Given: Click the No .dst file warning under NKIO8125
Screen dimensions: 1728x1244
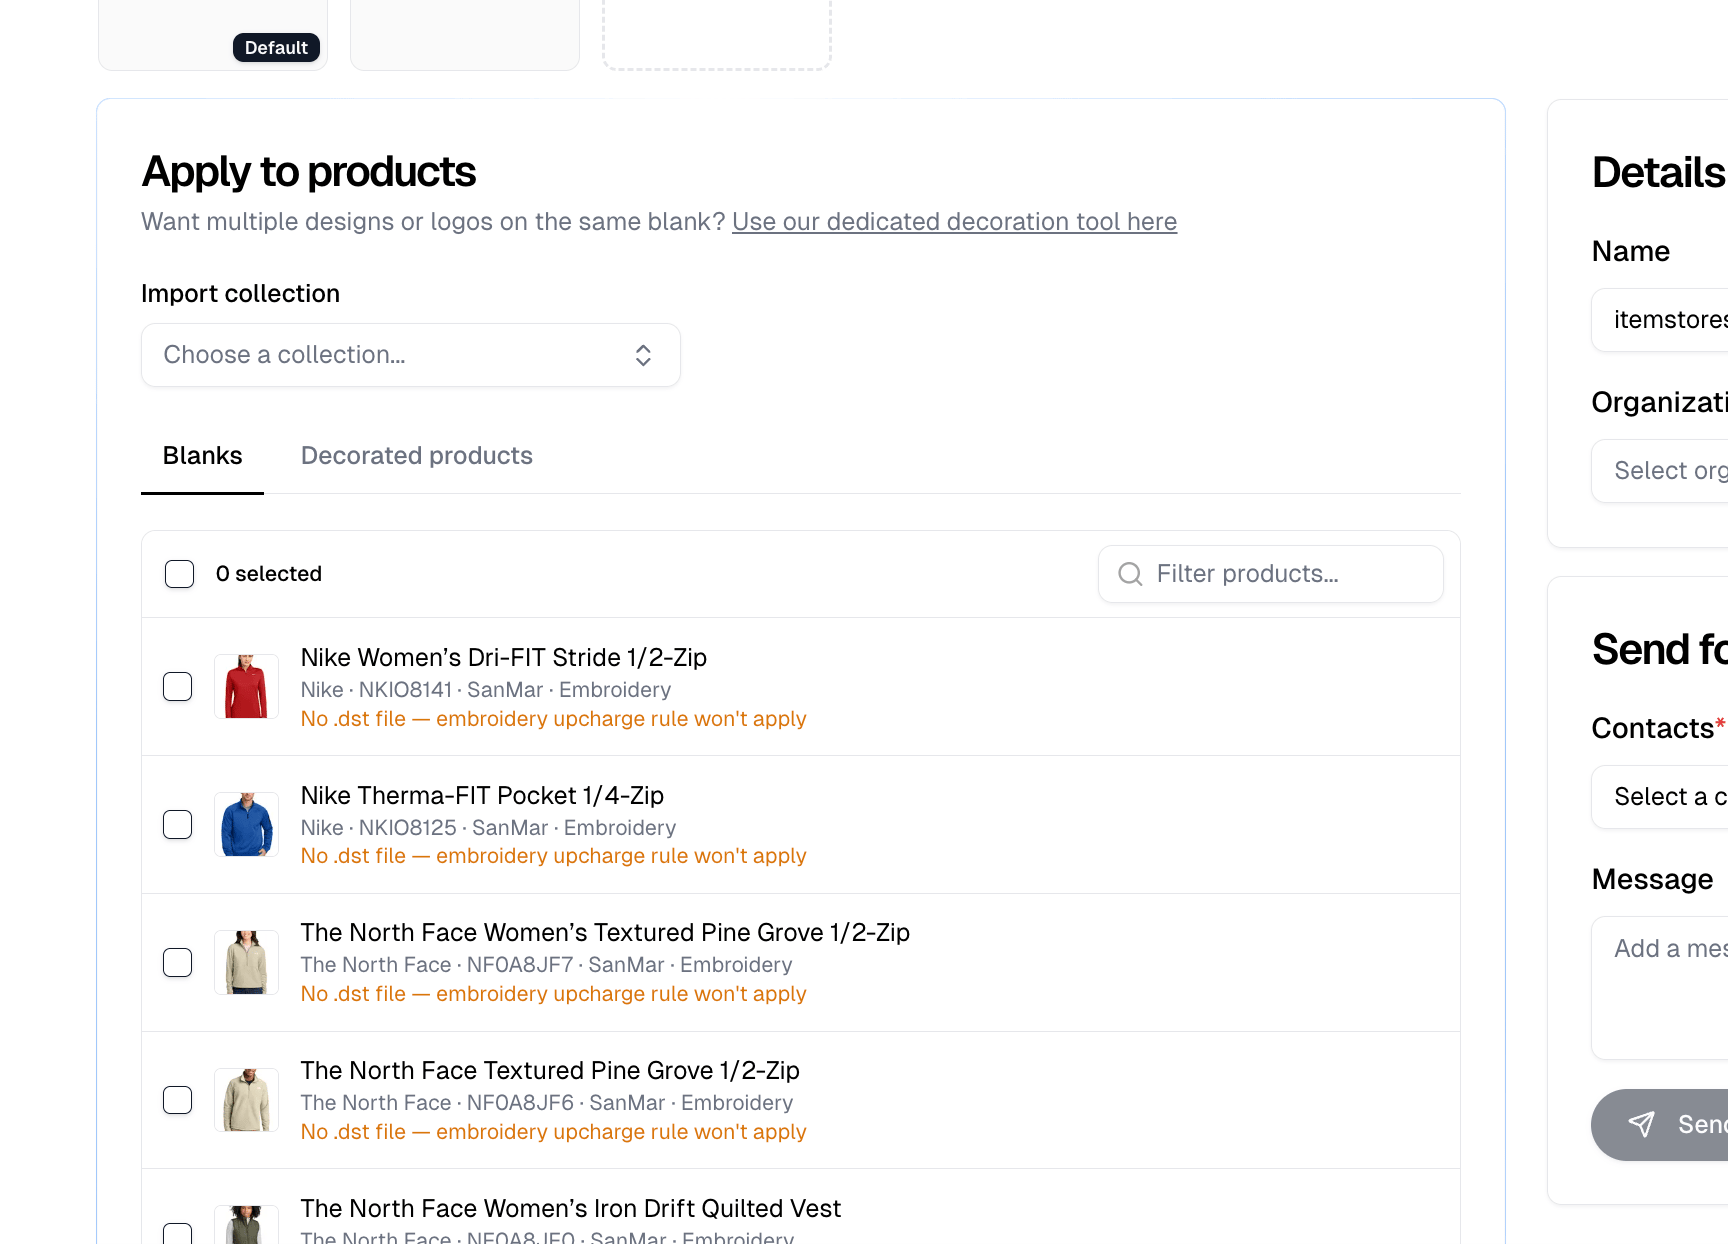Looking at the screenshot, I should point(553,856).
